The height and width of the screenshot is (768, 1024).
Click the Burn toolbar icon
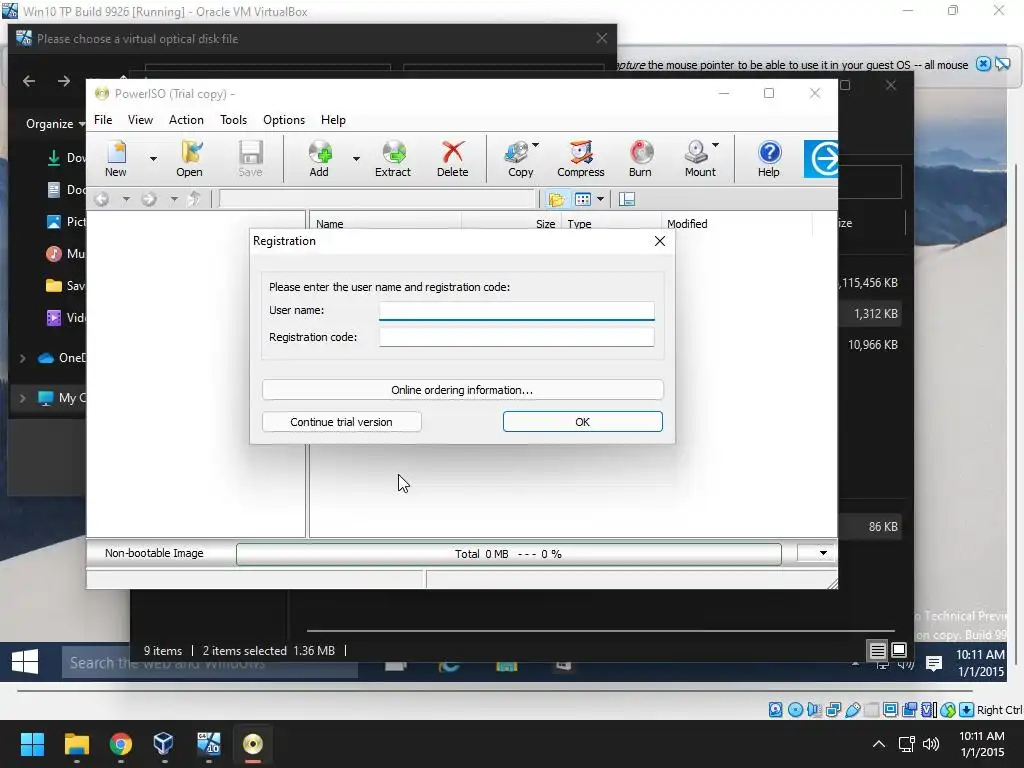point(641,159)
